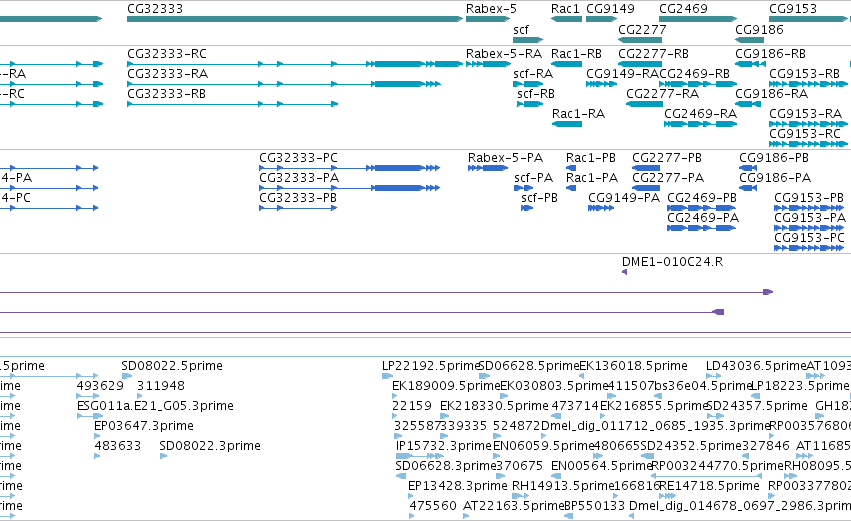
Task: Select transcript CG9186-RA
Action: 748,104
